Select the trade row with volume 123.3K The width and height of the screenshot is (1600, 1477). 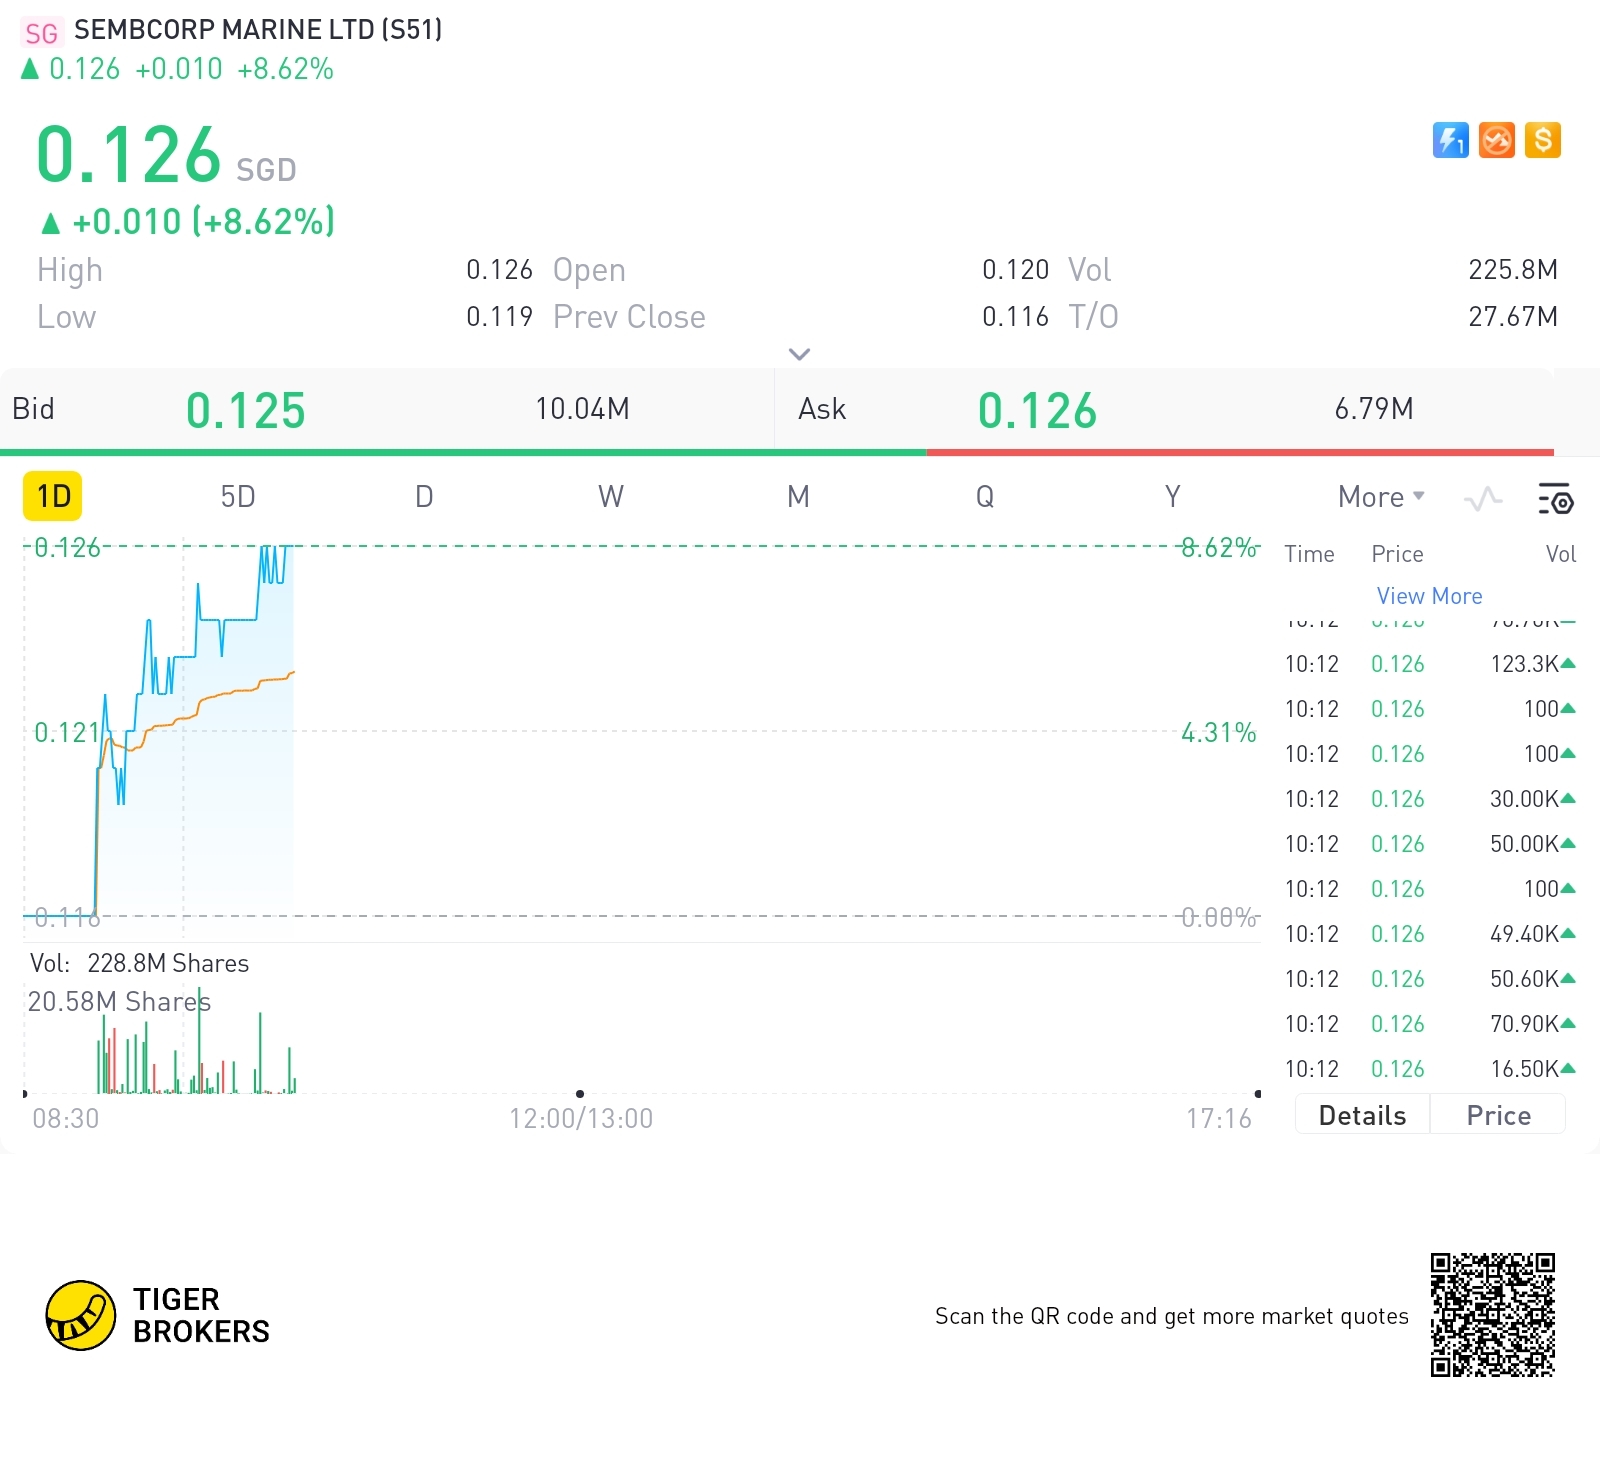(1430, 664)
